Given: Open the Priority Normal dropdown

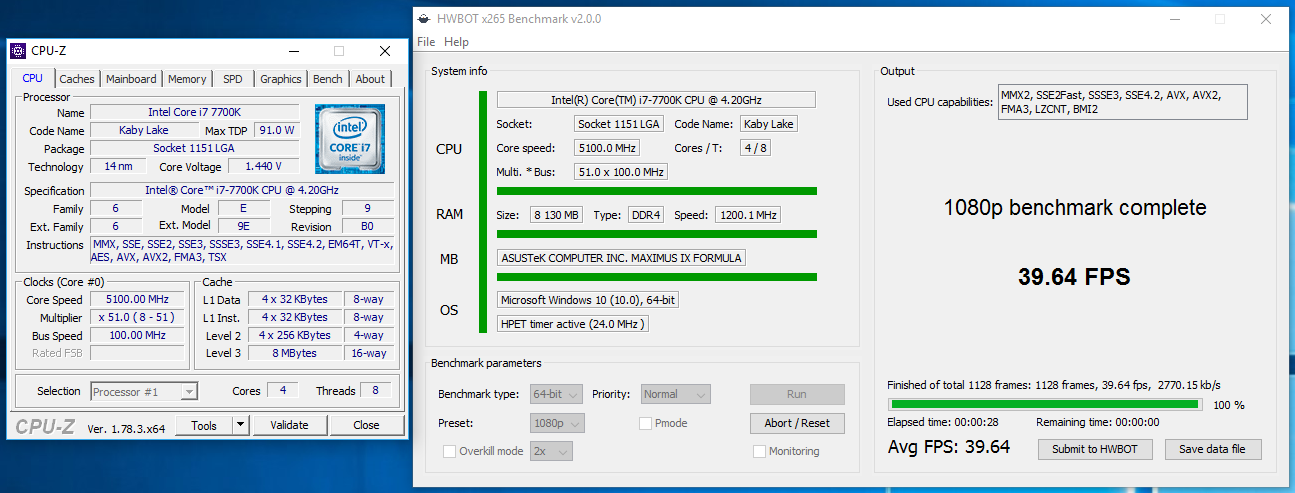Looking at the screenshot, I should (x=676, y=394).
